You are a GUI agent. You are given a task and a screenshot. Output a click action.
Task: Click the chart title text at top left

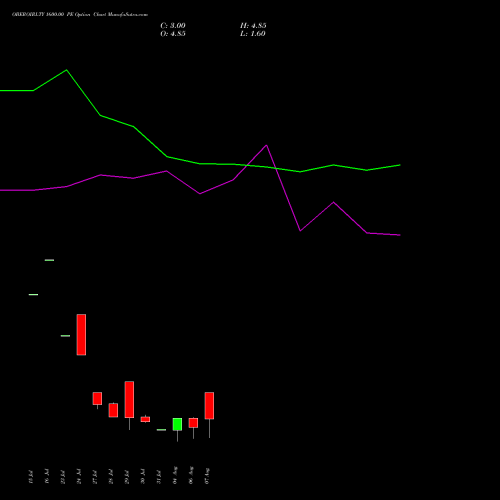(80, 15)
